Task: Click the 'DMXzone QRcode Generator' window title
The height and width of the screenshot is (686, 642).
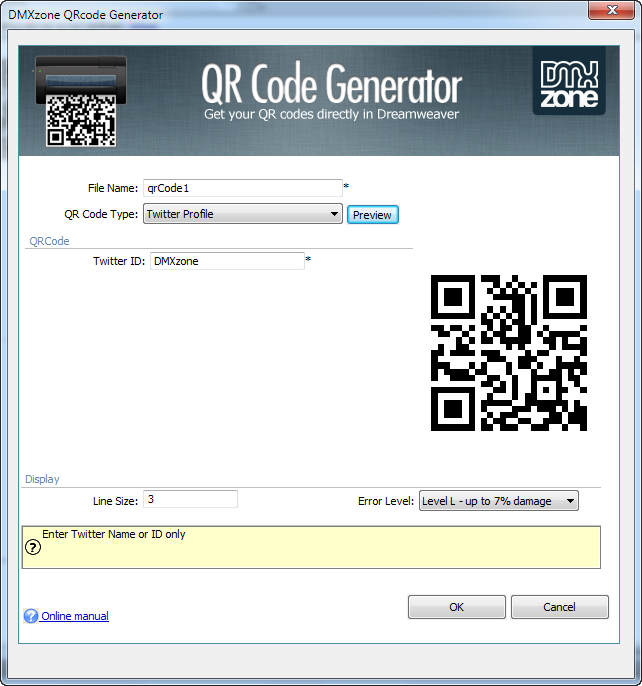Action: point(85,15)
